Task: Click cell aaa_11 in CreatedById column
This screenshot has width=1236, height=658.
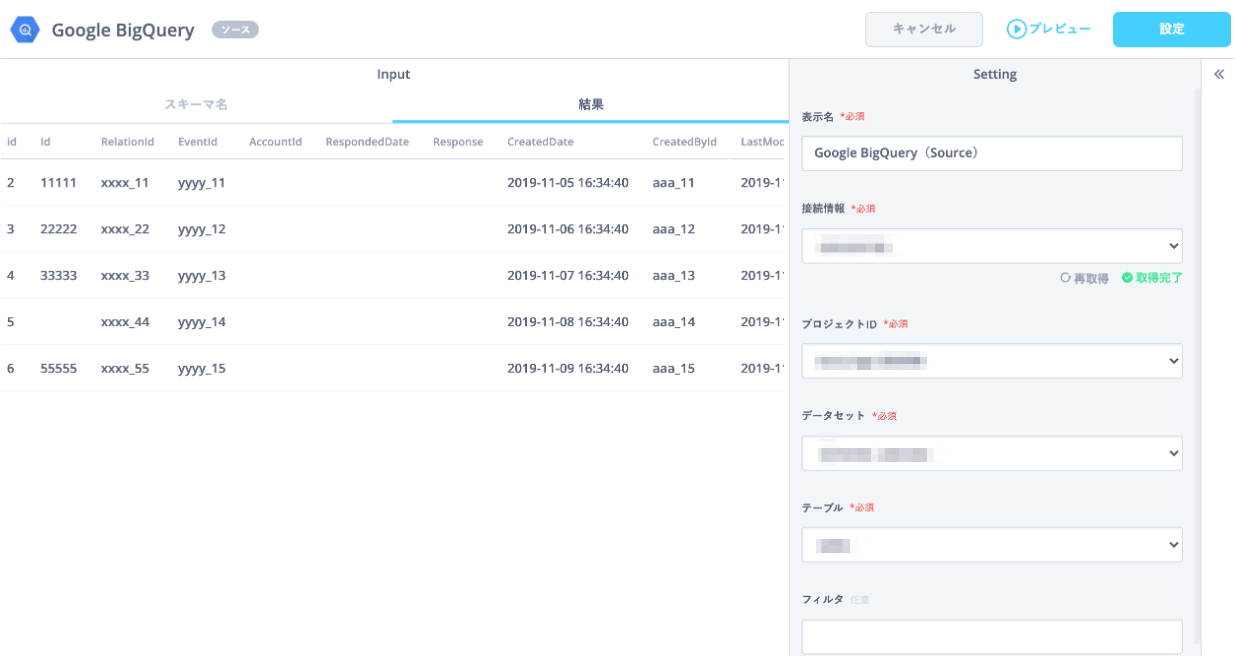Action: (x=673, y=183)
